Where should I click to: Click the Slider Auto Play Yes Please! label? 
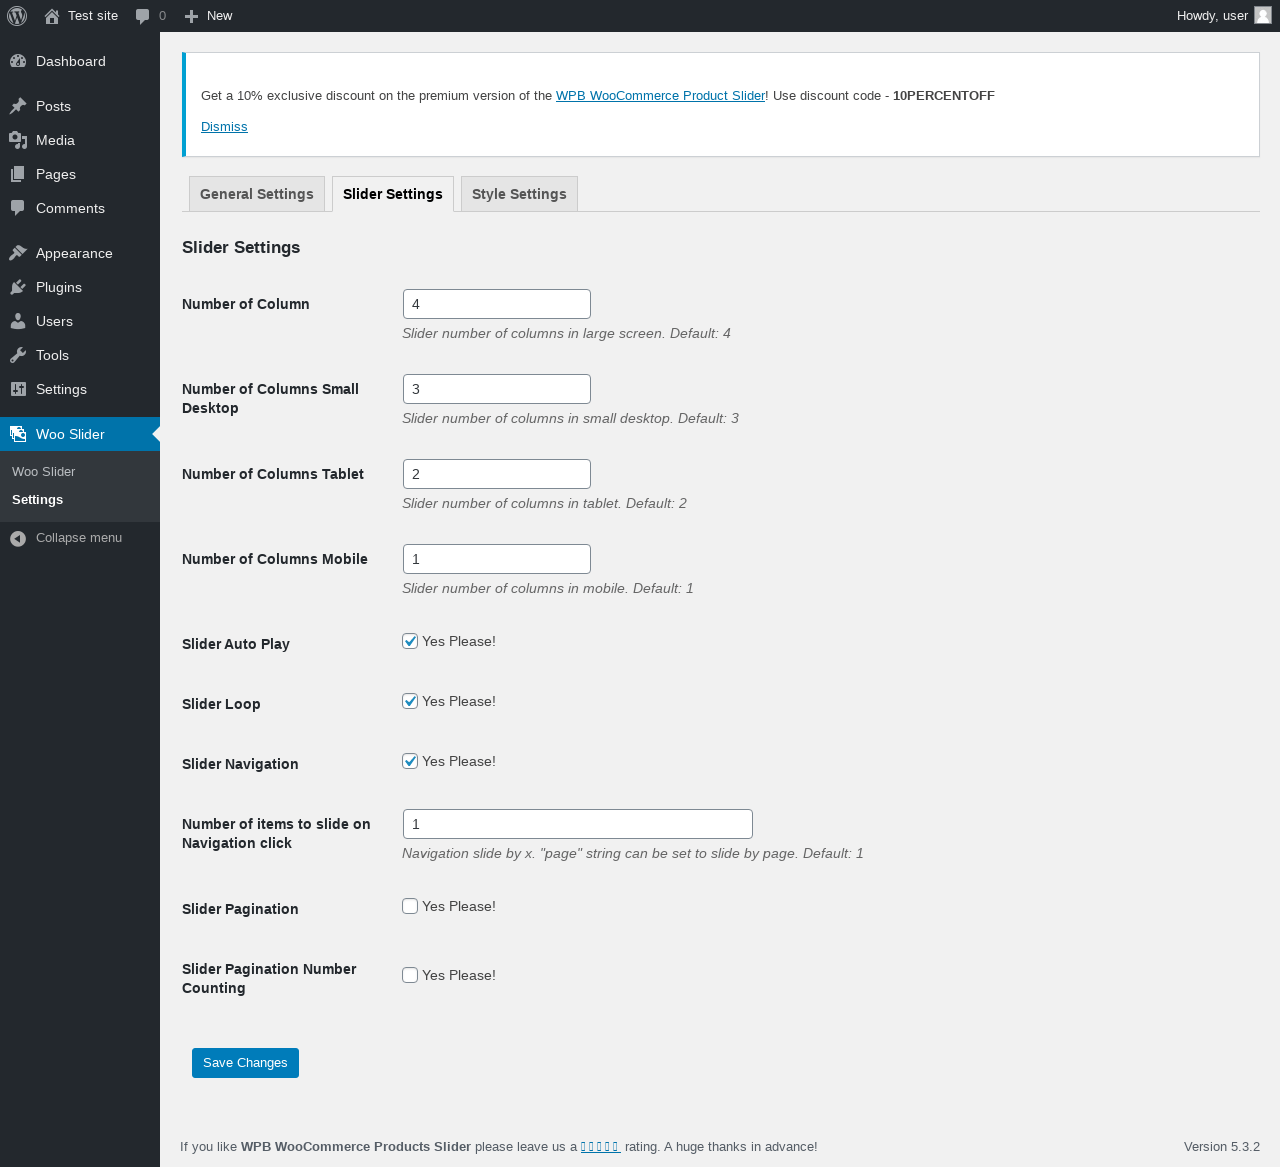(x=459, y=641)
